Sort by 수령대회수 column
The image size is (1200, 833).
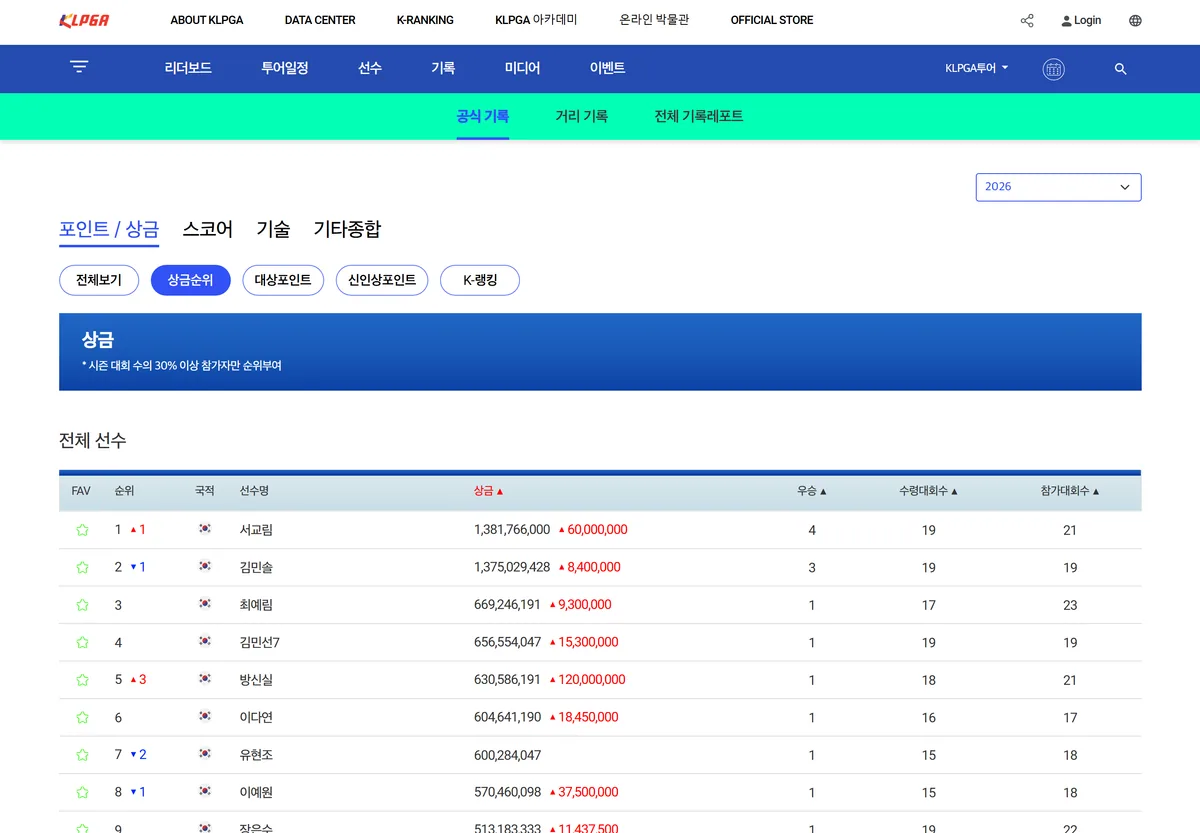point(928,491)
